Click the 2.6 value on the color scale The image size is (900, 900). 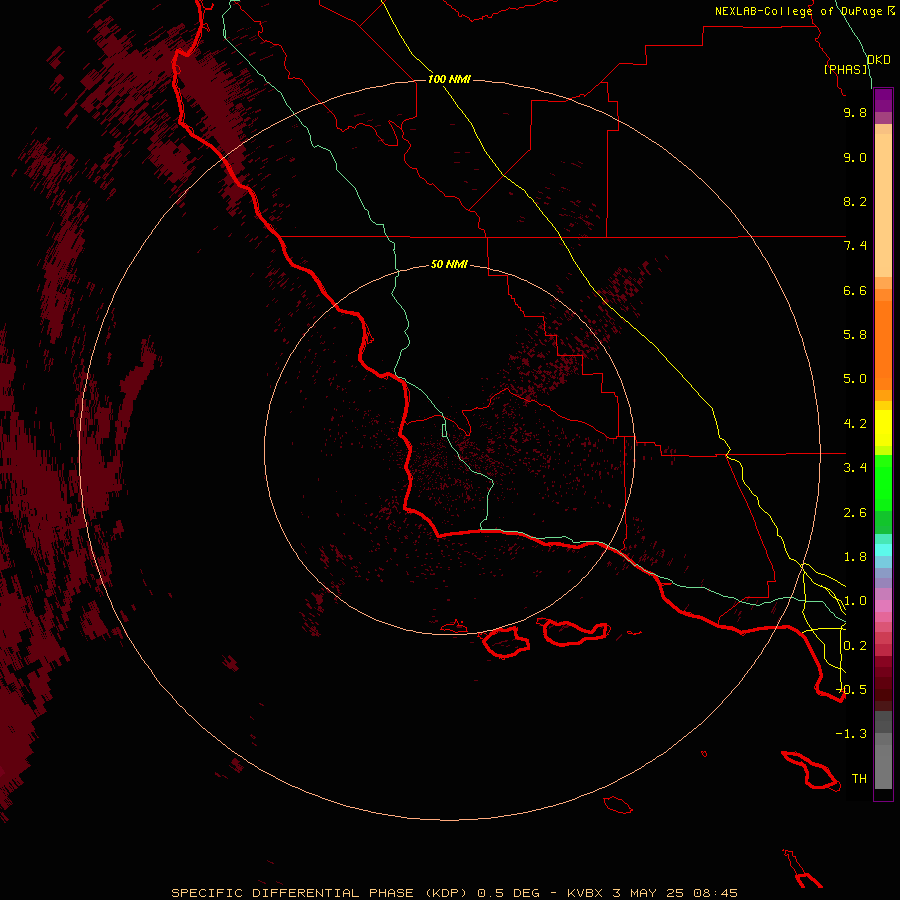click(855, 513)
